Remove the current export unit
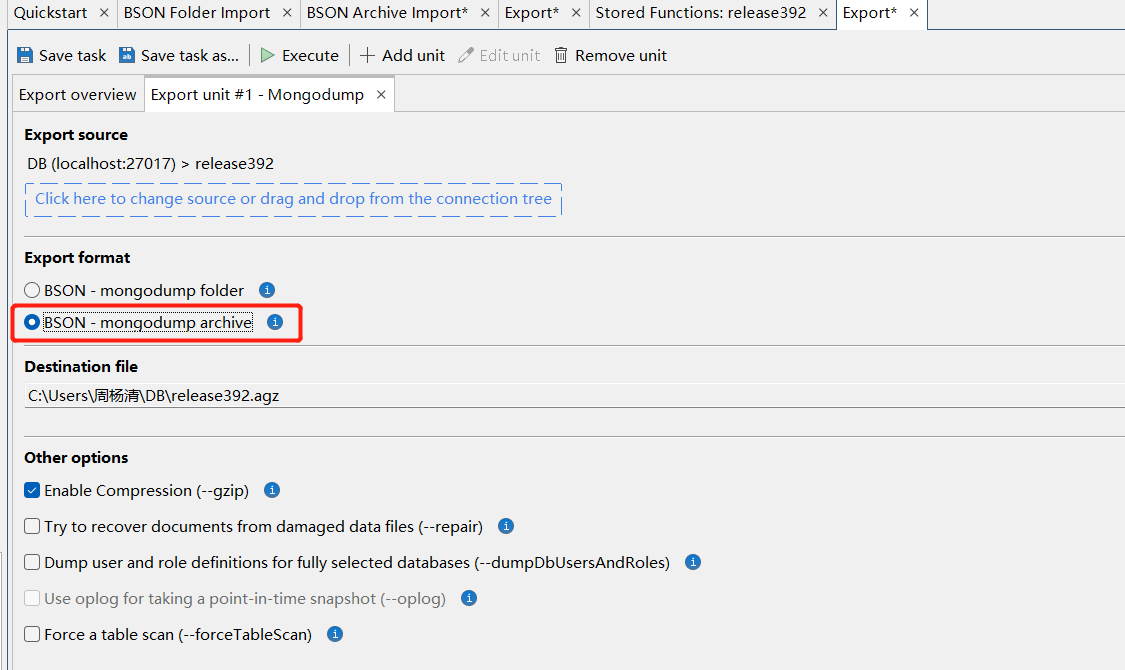The width and height of the screenshot is (1125, 670). (x=610, y=56)
